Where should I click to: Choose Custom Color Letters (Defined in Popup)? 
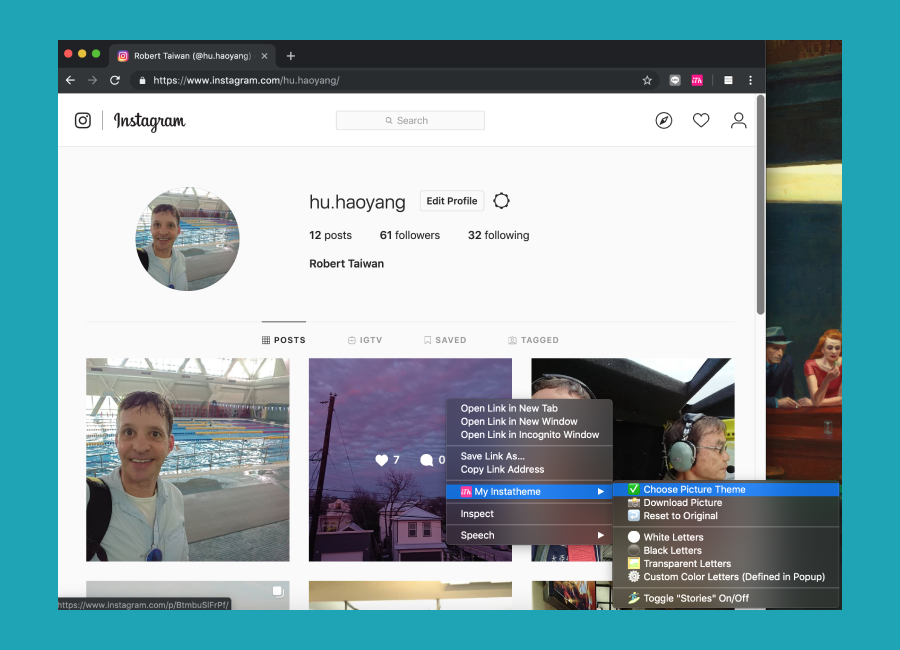pos(726,577)
